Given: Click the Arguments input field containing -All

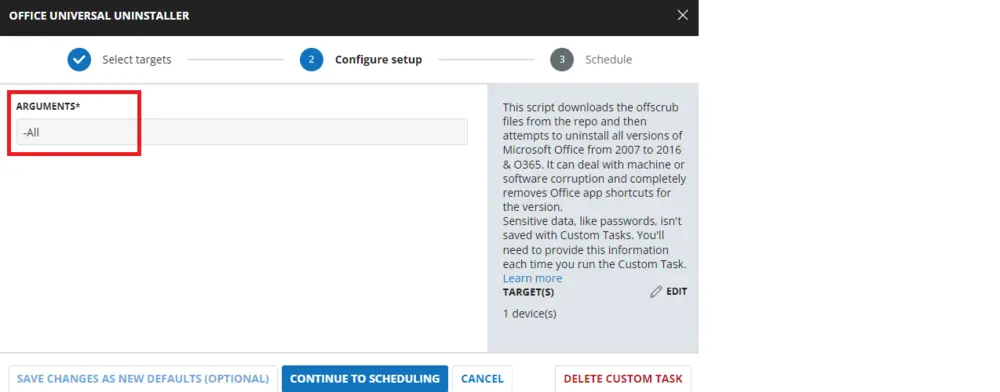Looking at the screenshot, I should 242,132.
